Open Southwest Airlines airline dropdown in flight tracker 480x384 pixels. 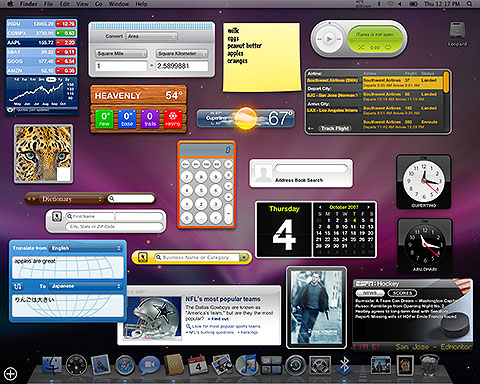pyautogui.click(x=334, y=80)
